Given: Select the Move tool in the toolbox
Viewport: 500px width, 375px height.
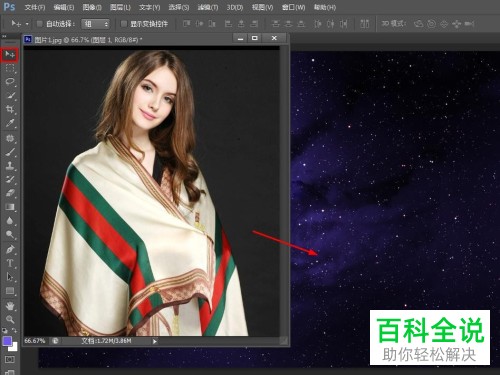Looking at the screenshot, I should pos(10,55).
